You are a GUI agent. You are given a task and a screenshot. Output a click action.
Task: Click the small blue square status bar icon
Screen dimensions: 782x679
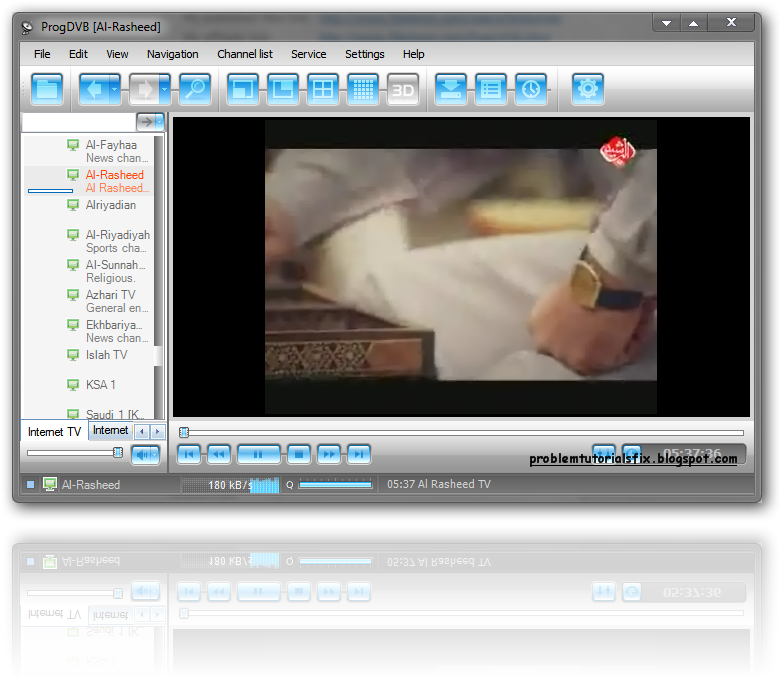(x=30, y=484)
